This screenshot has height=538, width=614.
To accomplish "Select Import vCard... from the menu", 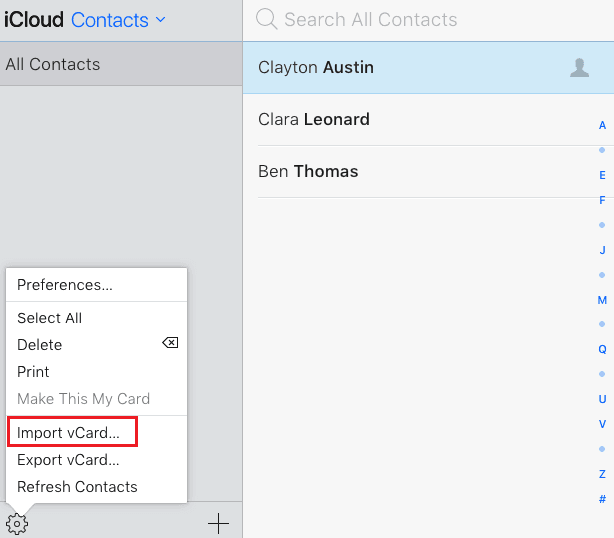I will tap(68, 433).
